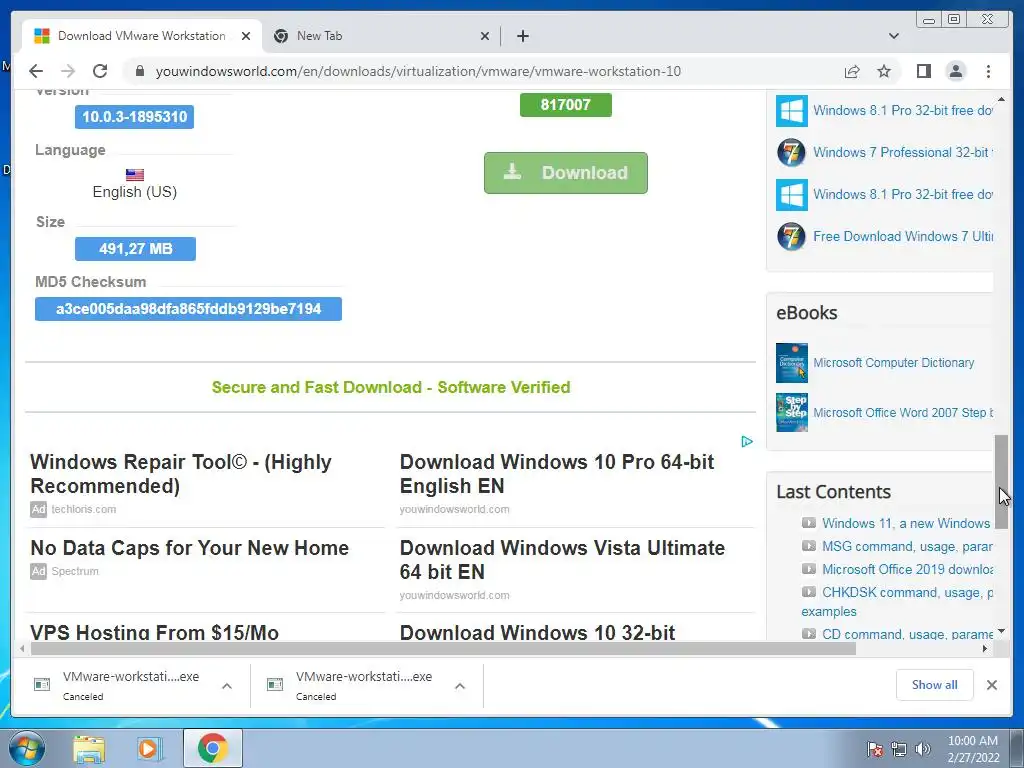The image size is (1024, 768).
Task: Open Windows Repair Tool ad
Action: coord(181,474)
